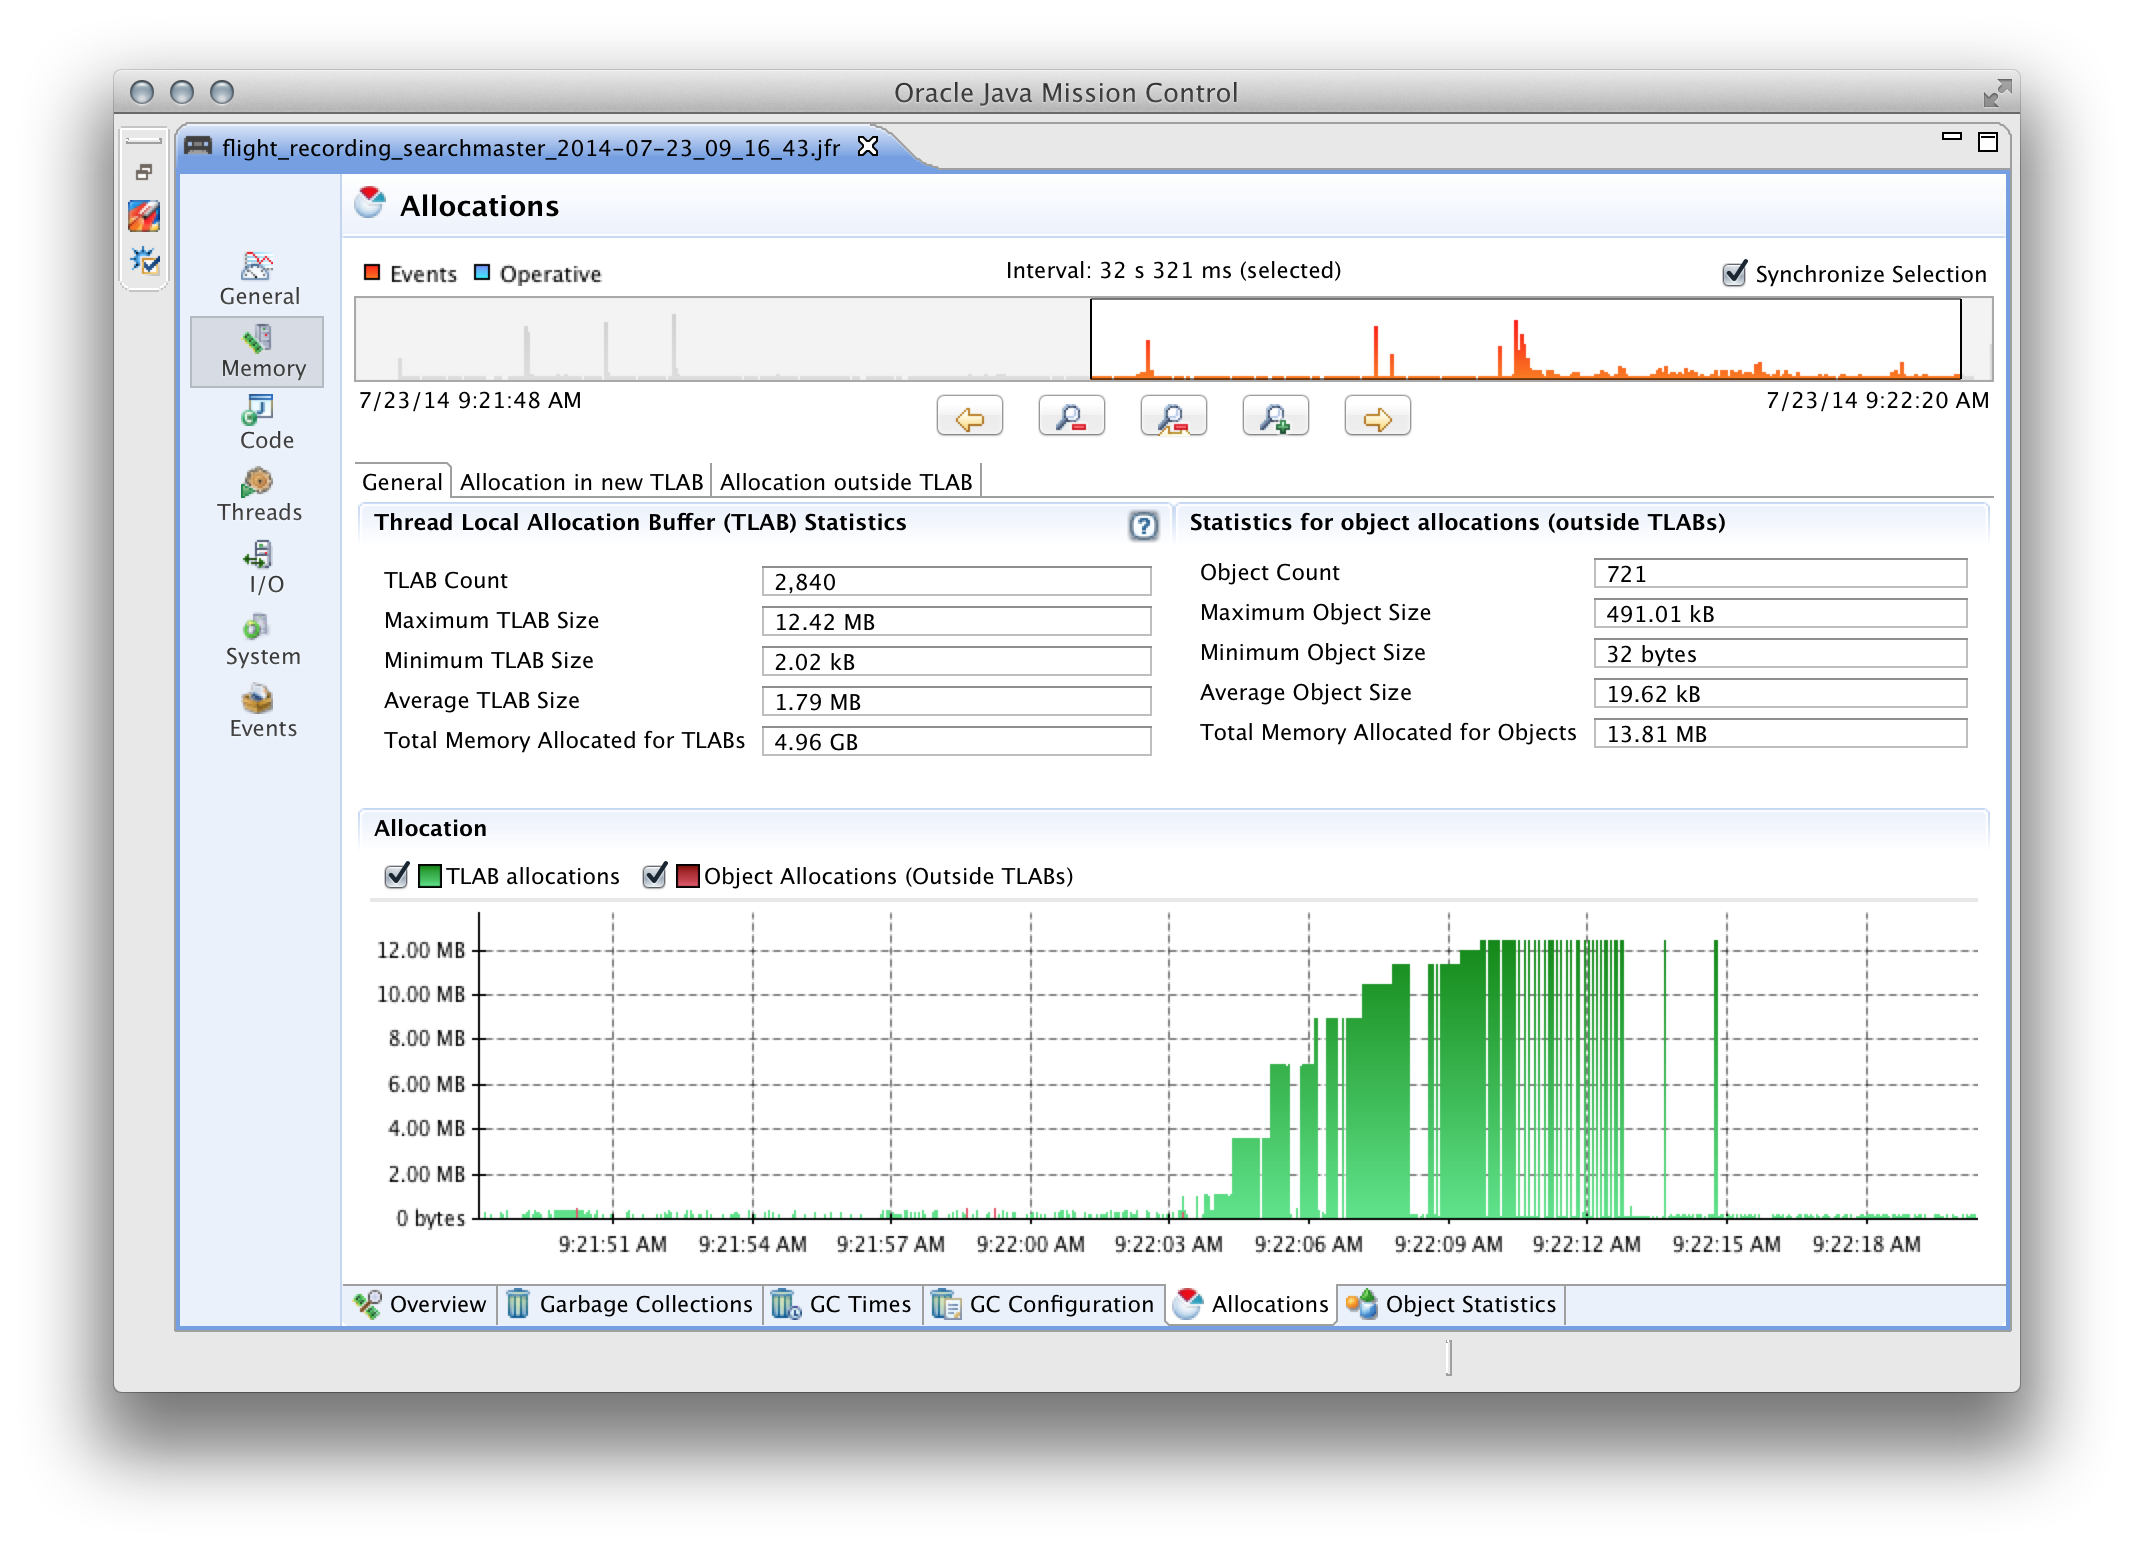Toggle macOS full screen arrows in title bar
This screenshot has width=2134, height=1550.
point(1996,93)
